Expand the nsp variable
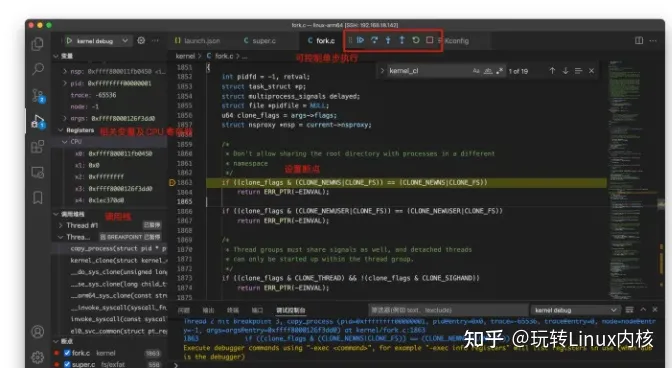Image resolution: width=672 pixels, height=368 pixels. [65, 72]
